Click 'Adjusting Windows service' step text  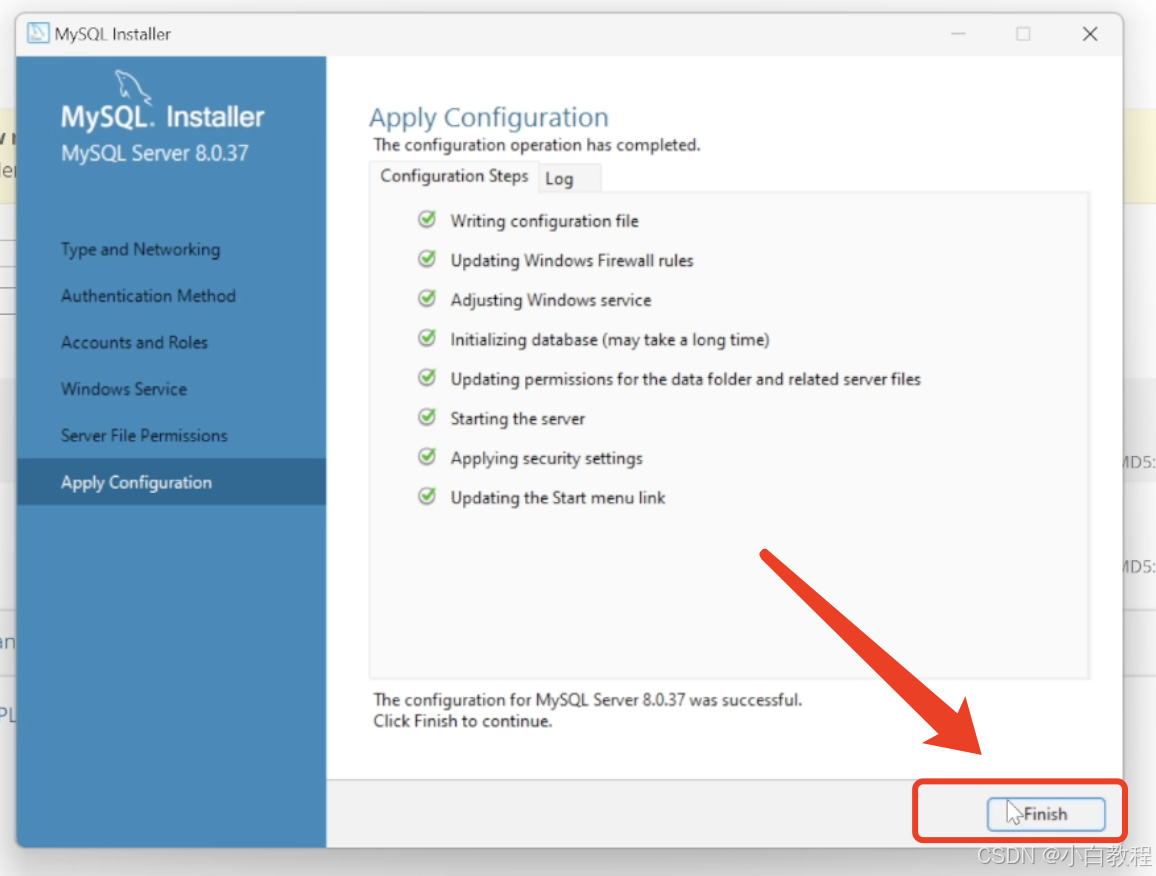(551, 300)
